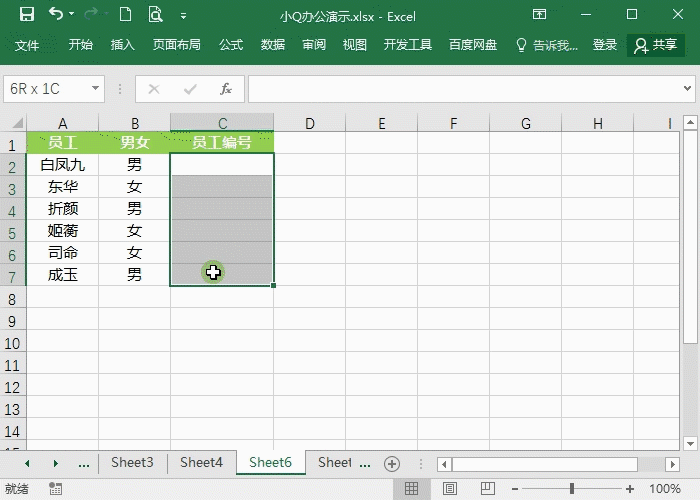Expand the formula bar with chevron
The height and width of the screenshot is (500, 700).
688,88
